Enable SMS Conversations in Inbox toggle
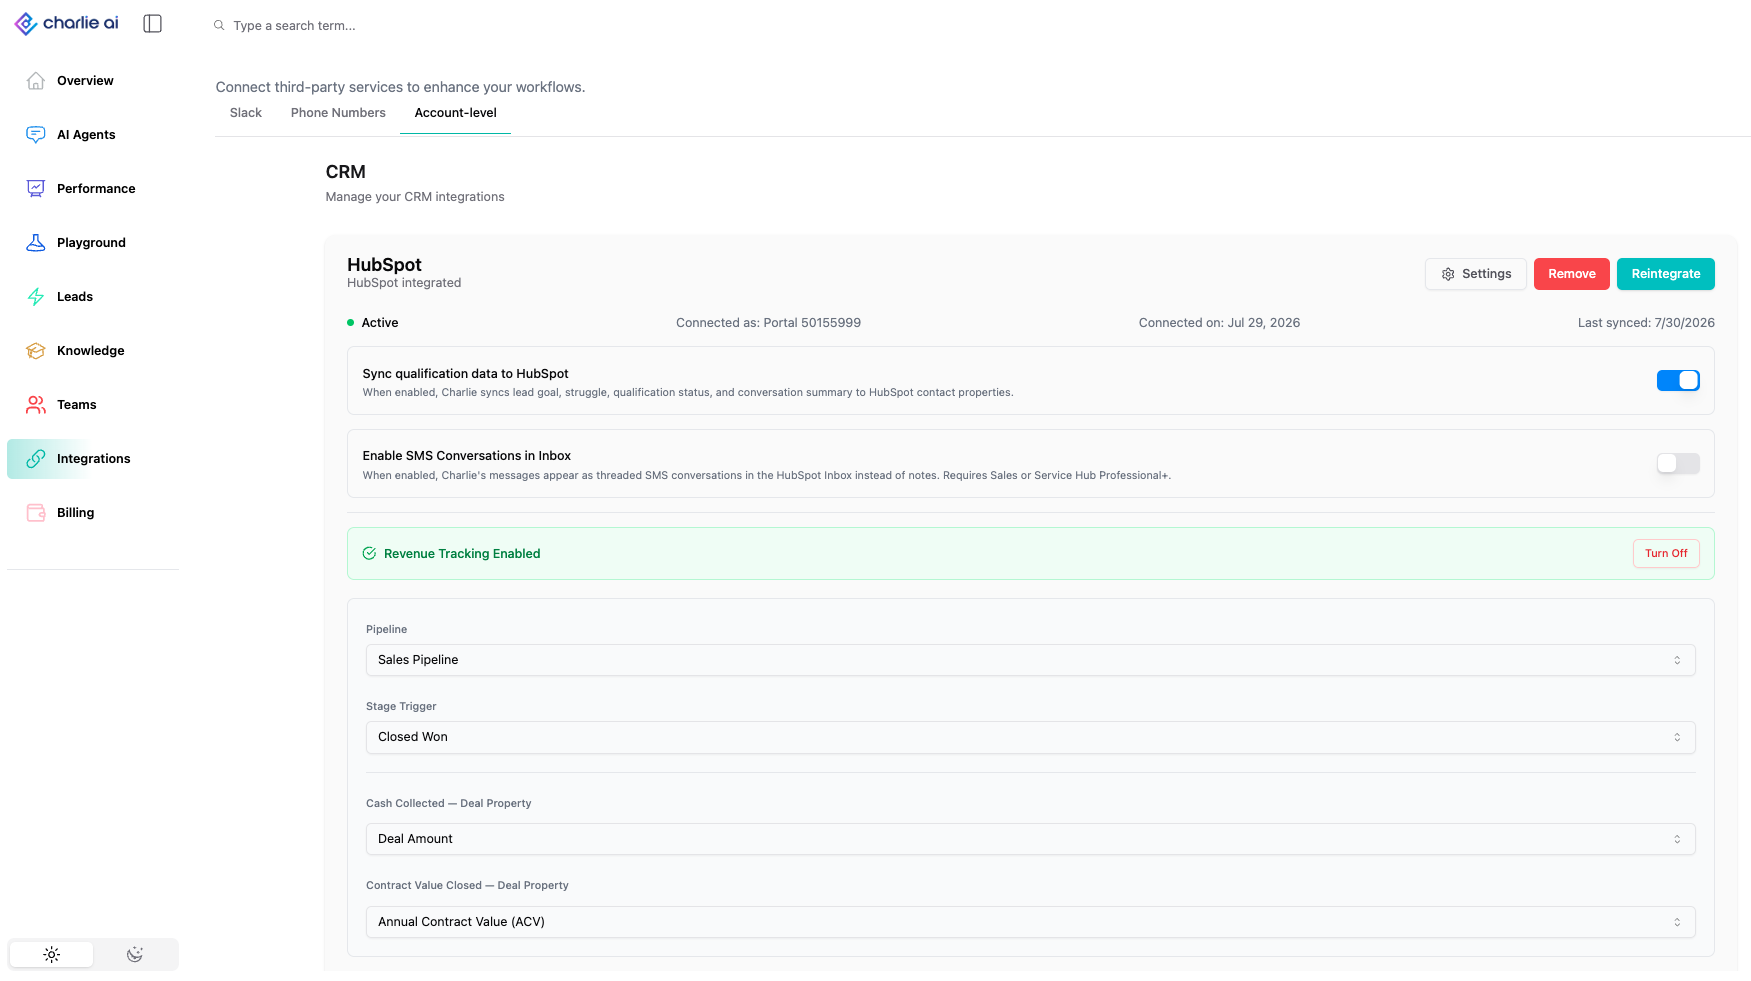Screen dimensions: 1751x981 pos(1678,464)
